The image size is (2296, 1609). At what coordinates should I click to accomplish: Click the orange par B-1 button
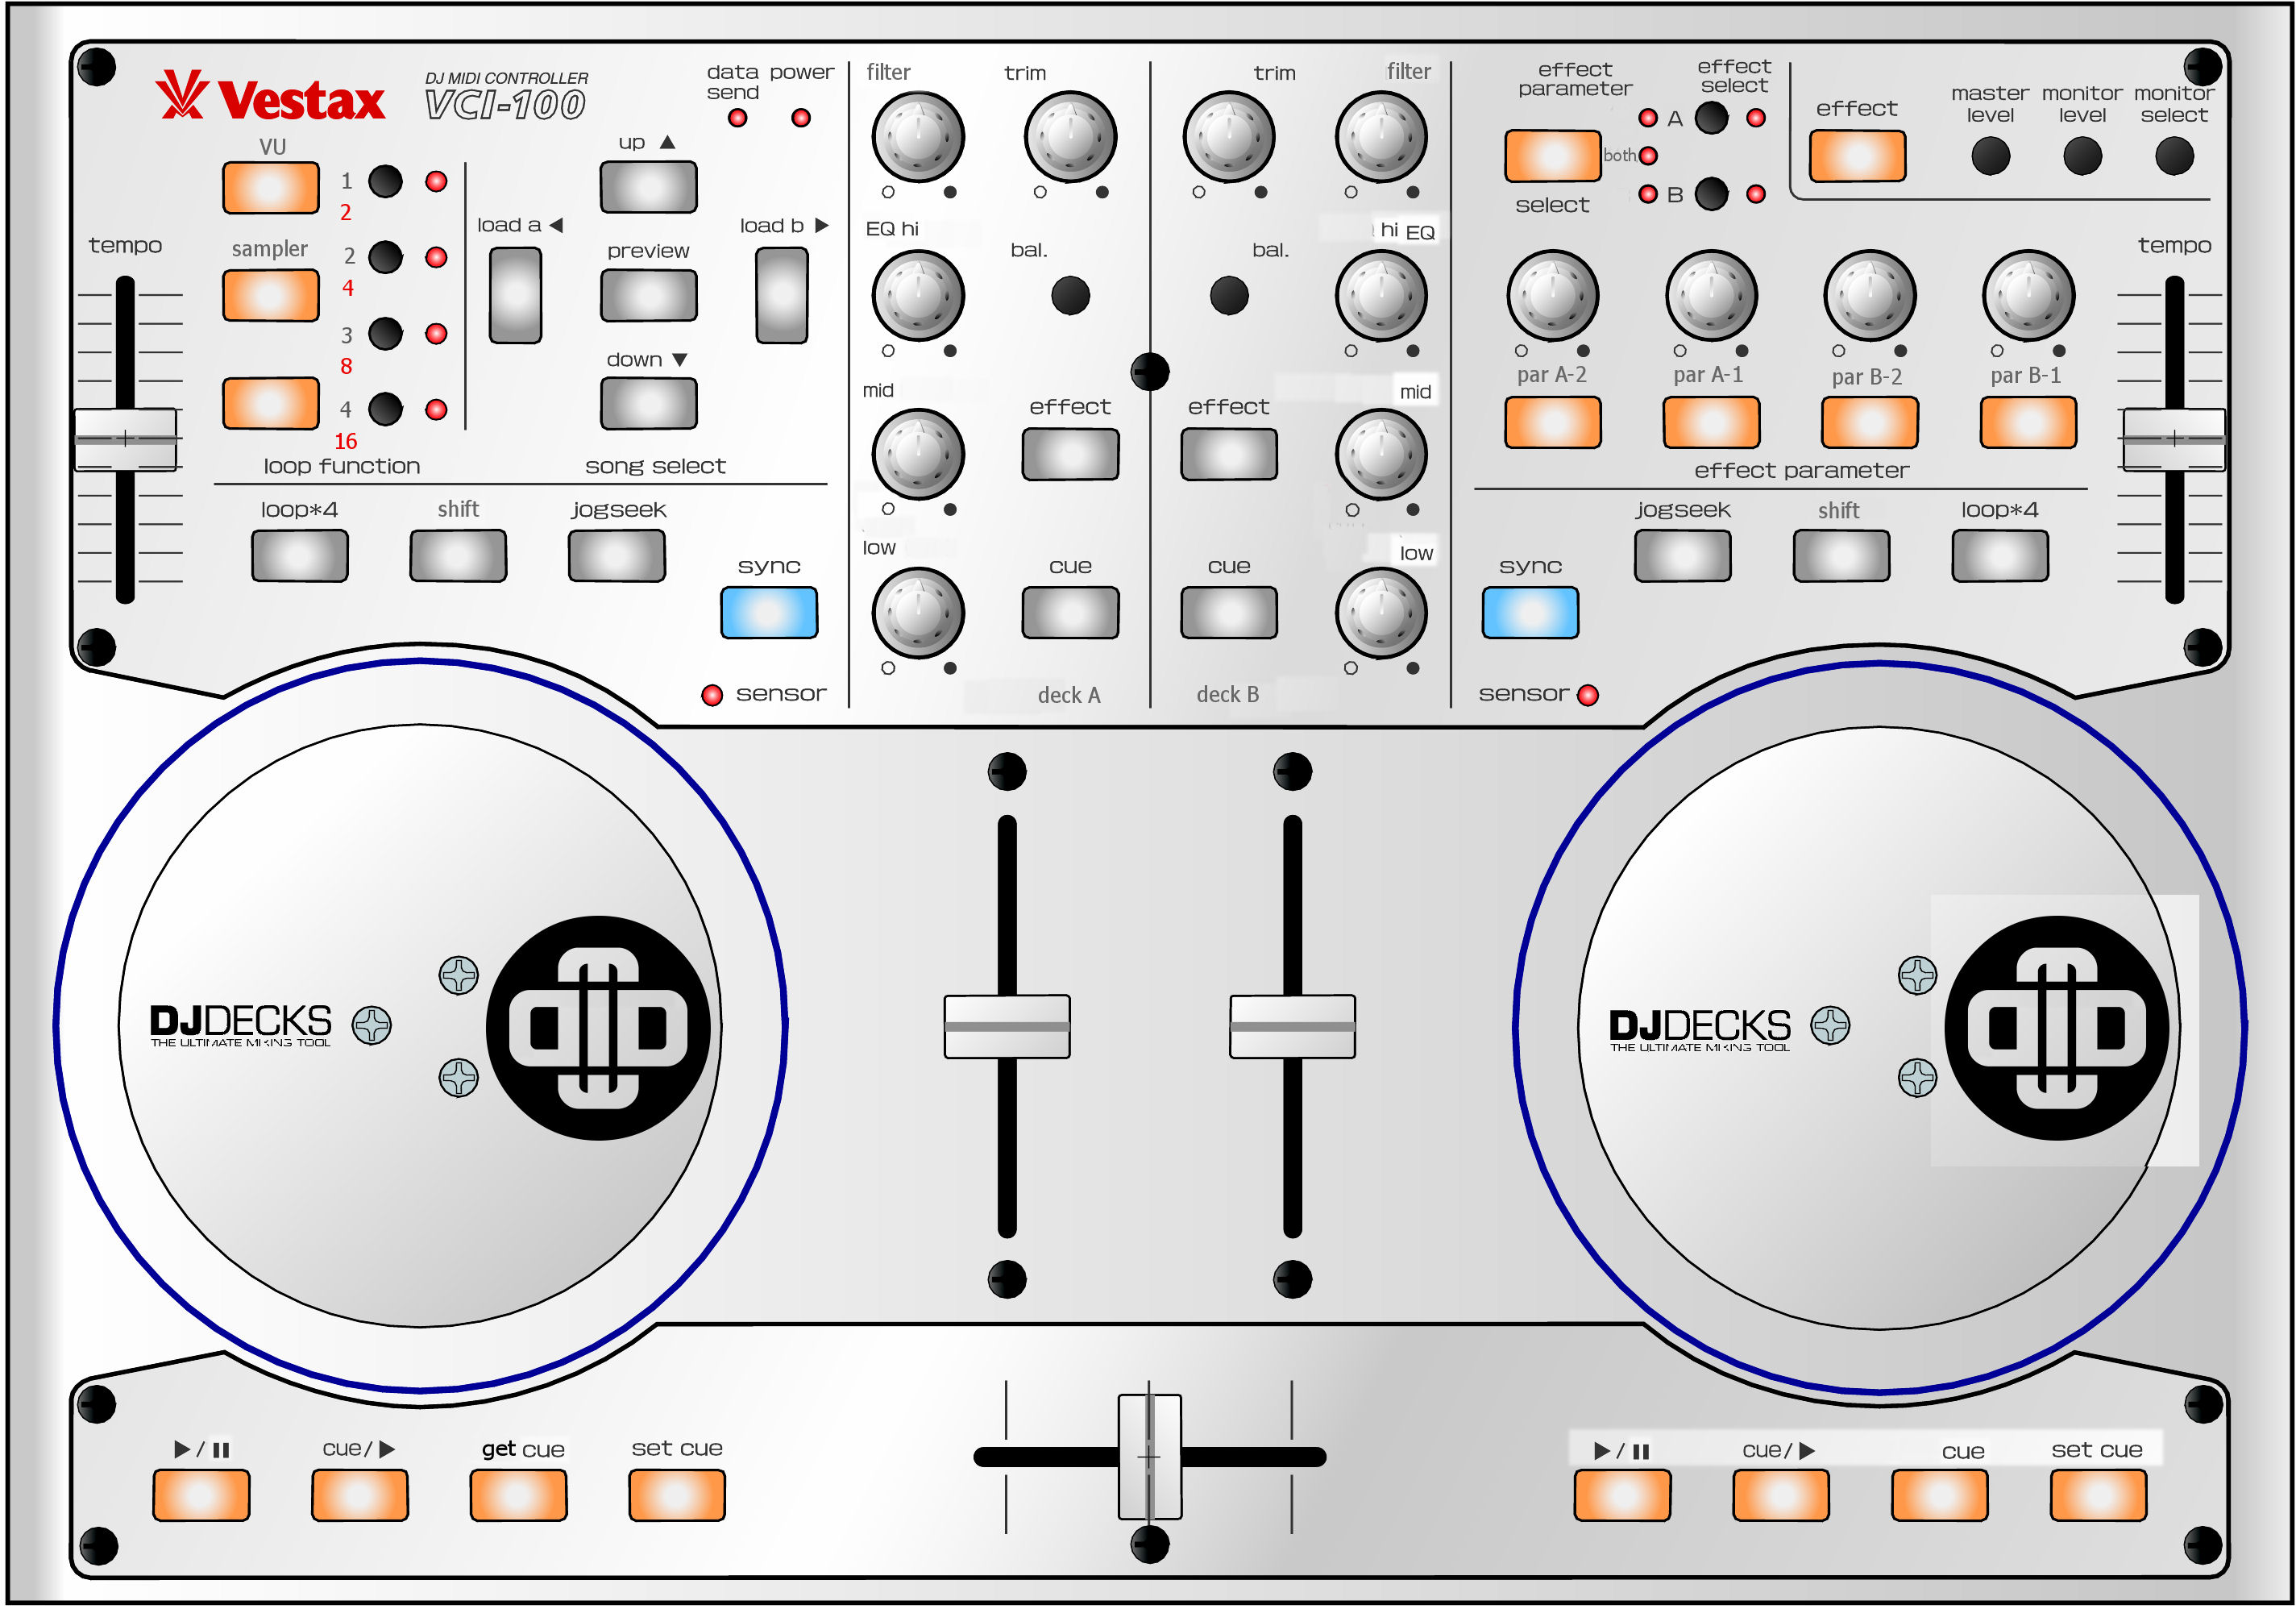(x=2028, y=423)
